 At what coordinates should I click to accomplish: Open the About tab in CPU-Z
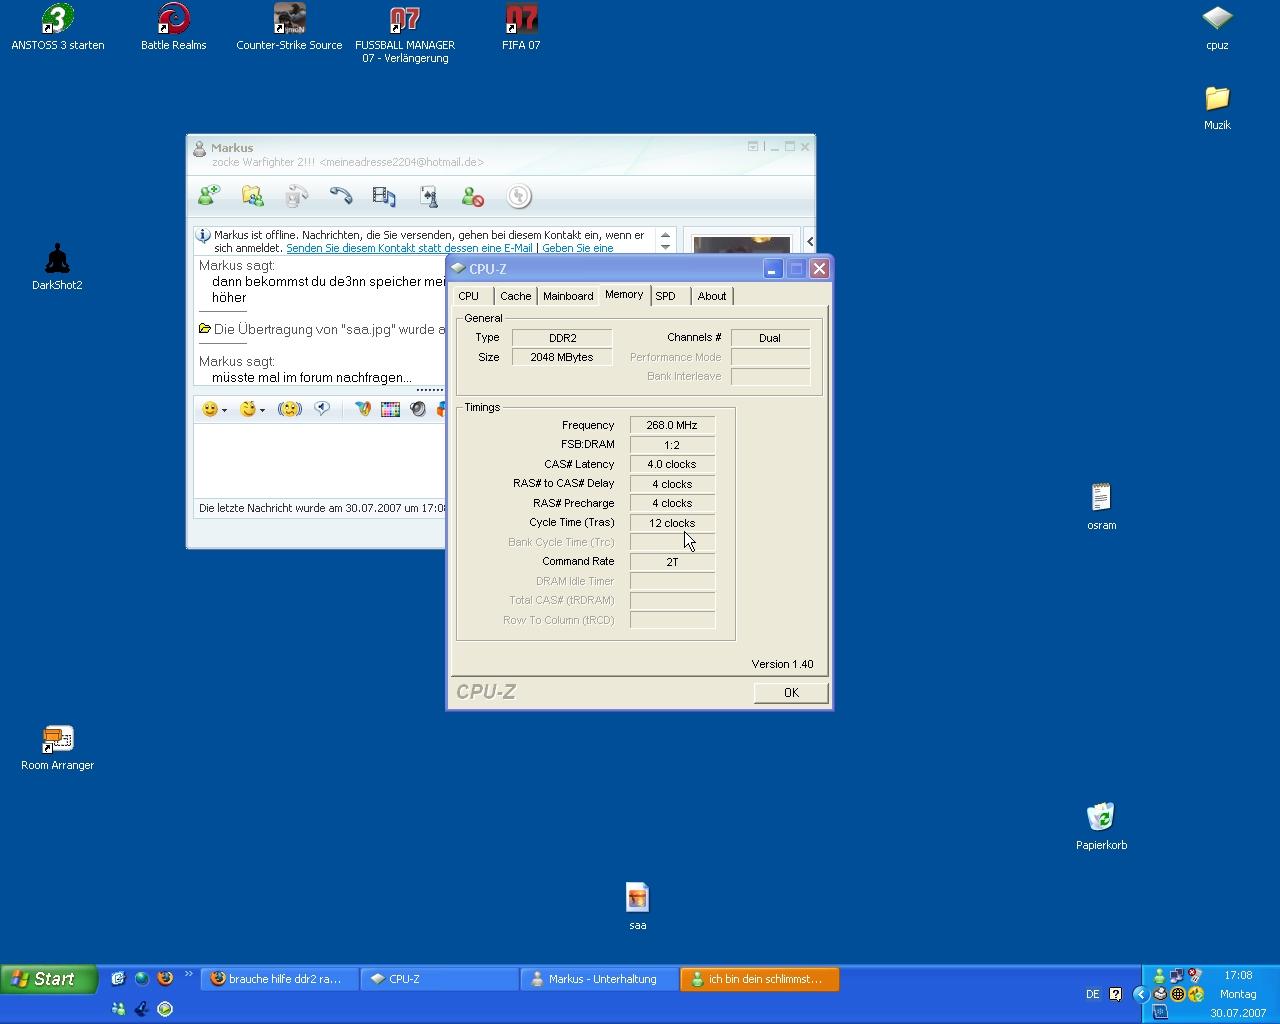click(712, 296)
